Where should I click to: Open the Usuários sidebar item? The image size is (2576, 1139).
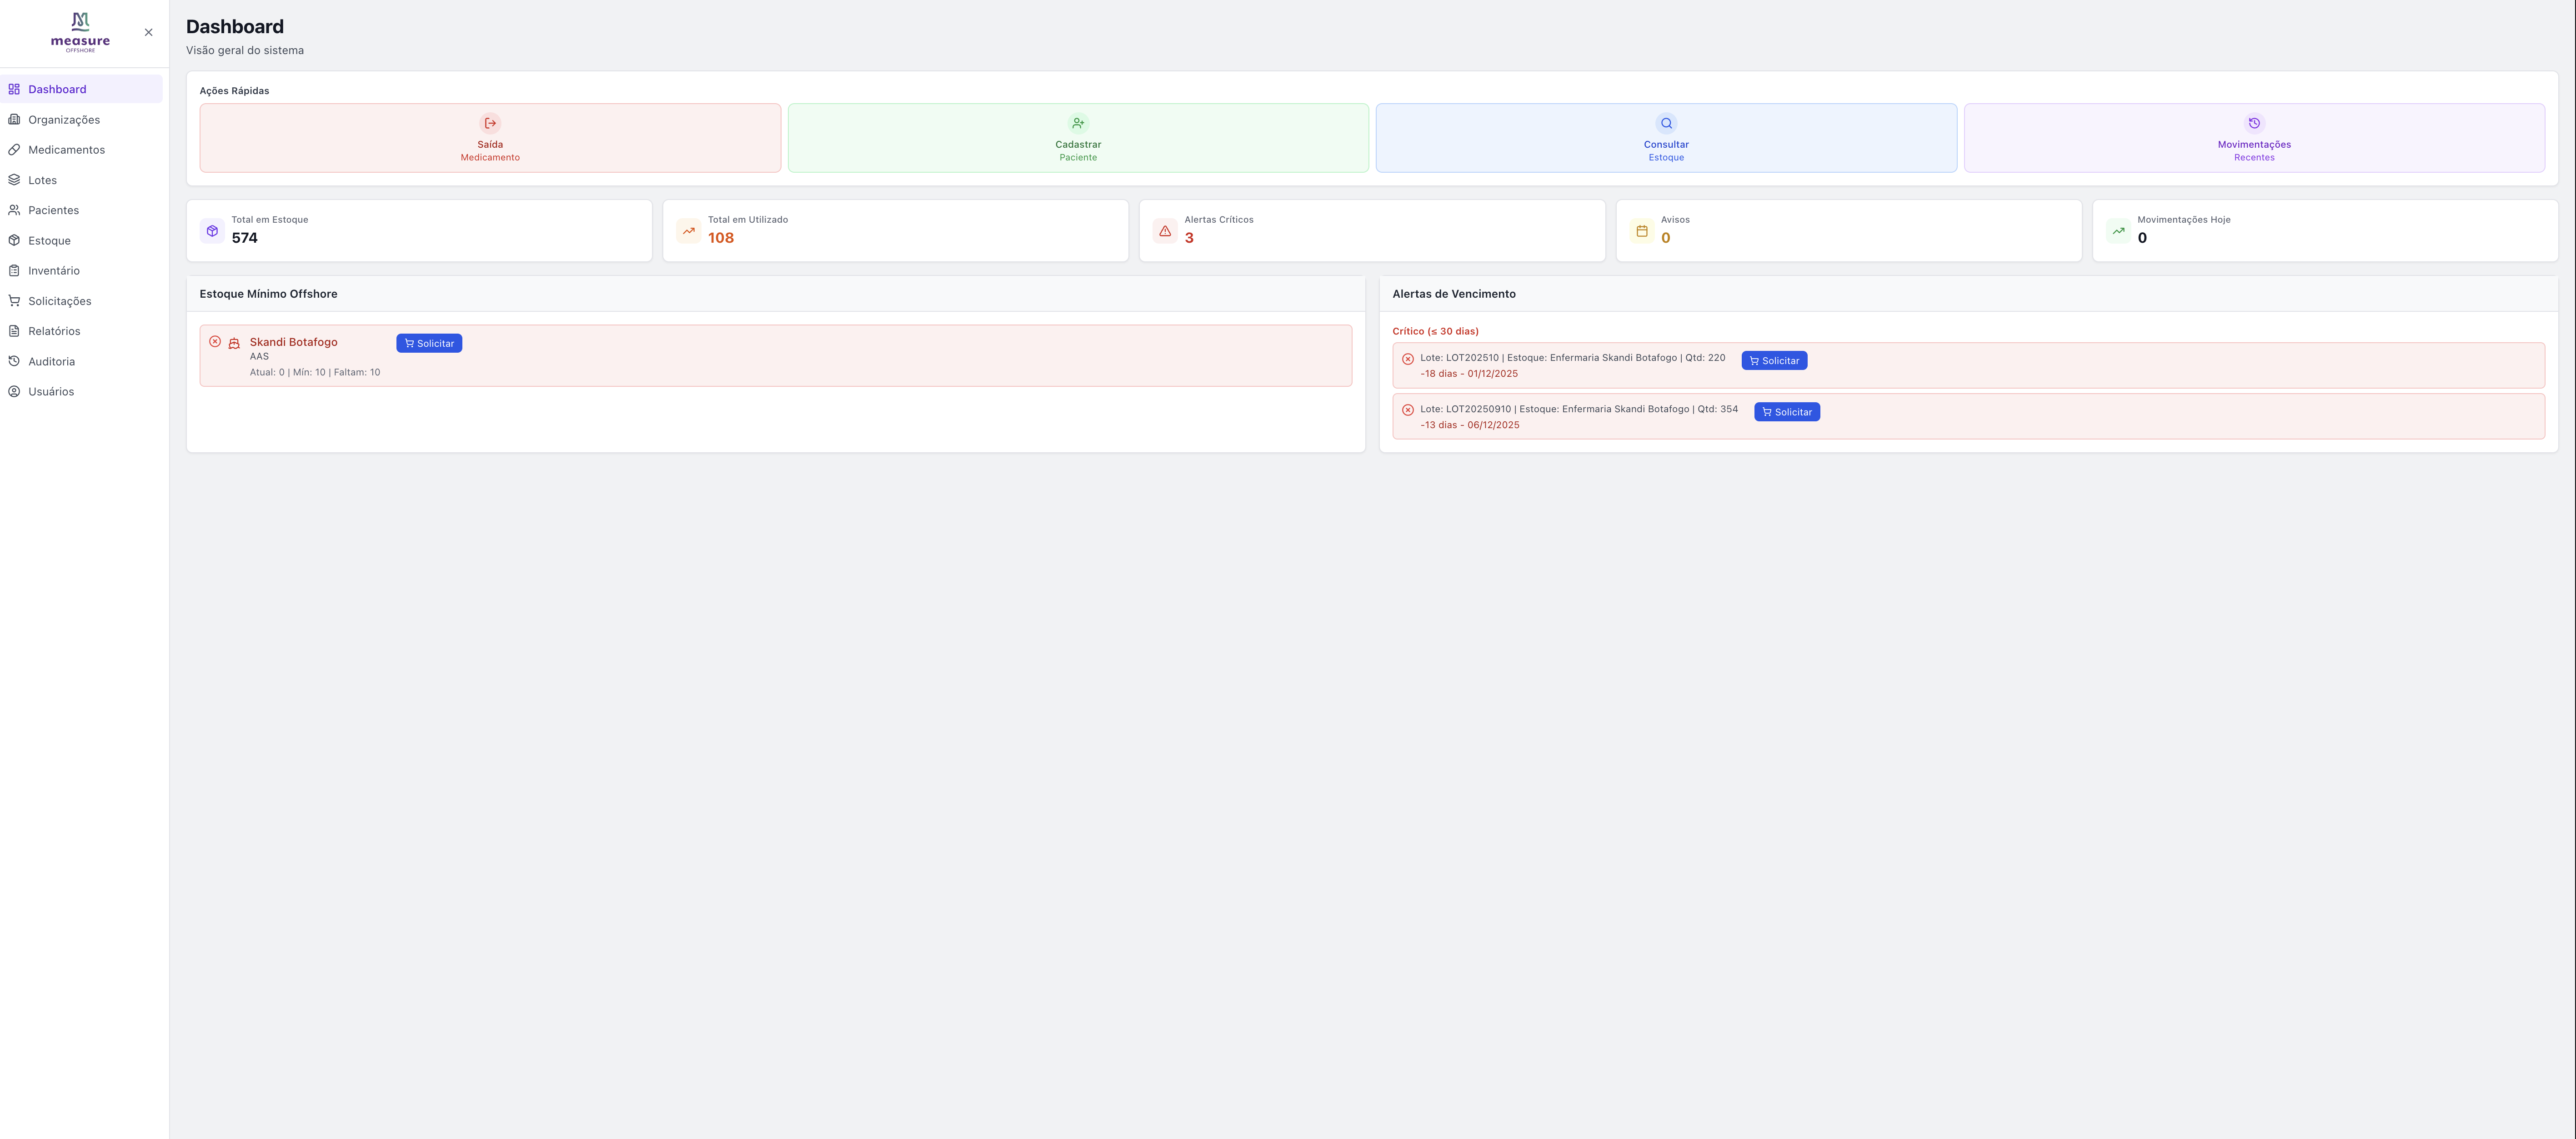pos(51,392)
